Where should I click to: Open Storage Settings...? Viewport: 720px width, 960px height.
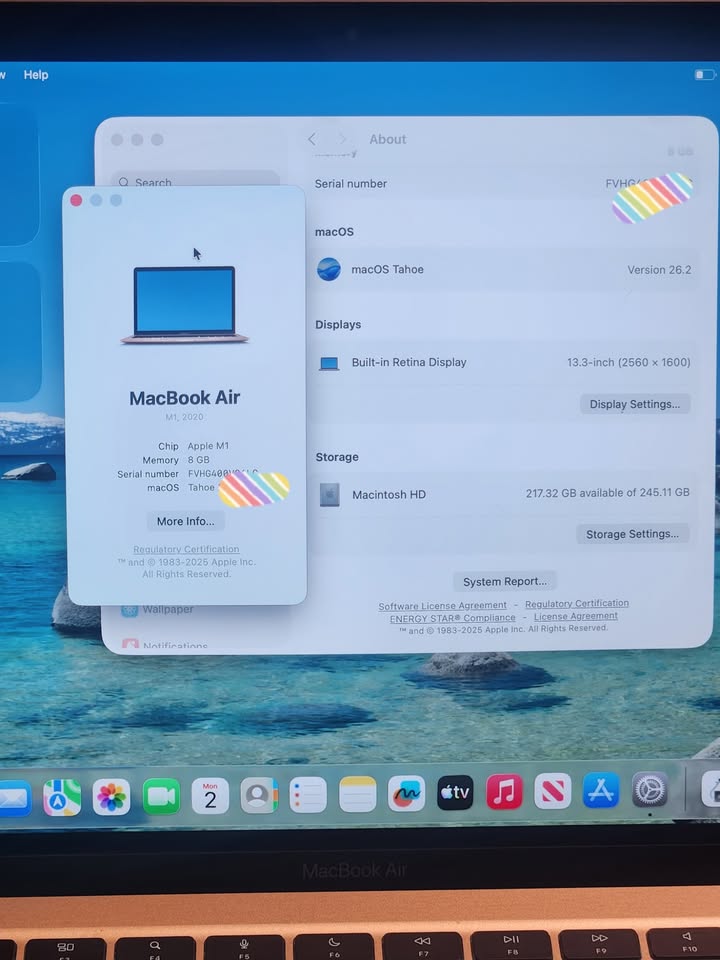pyautogui.click(x=632, y=534)
